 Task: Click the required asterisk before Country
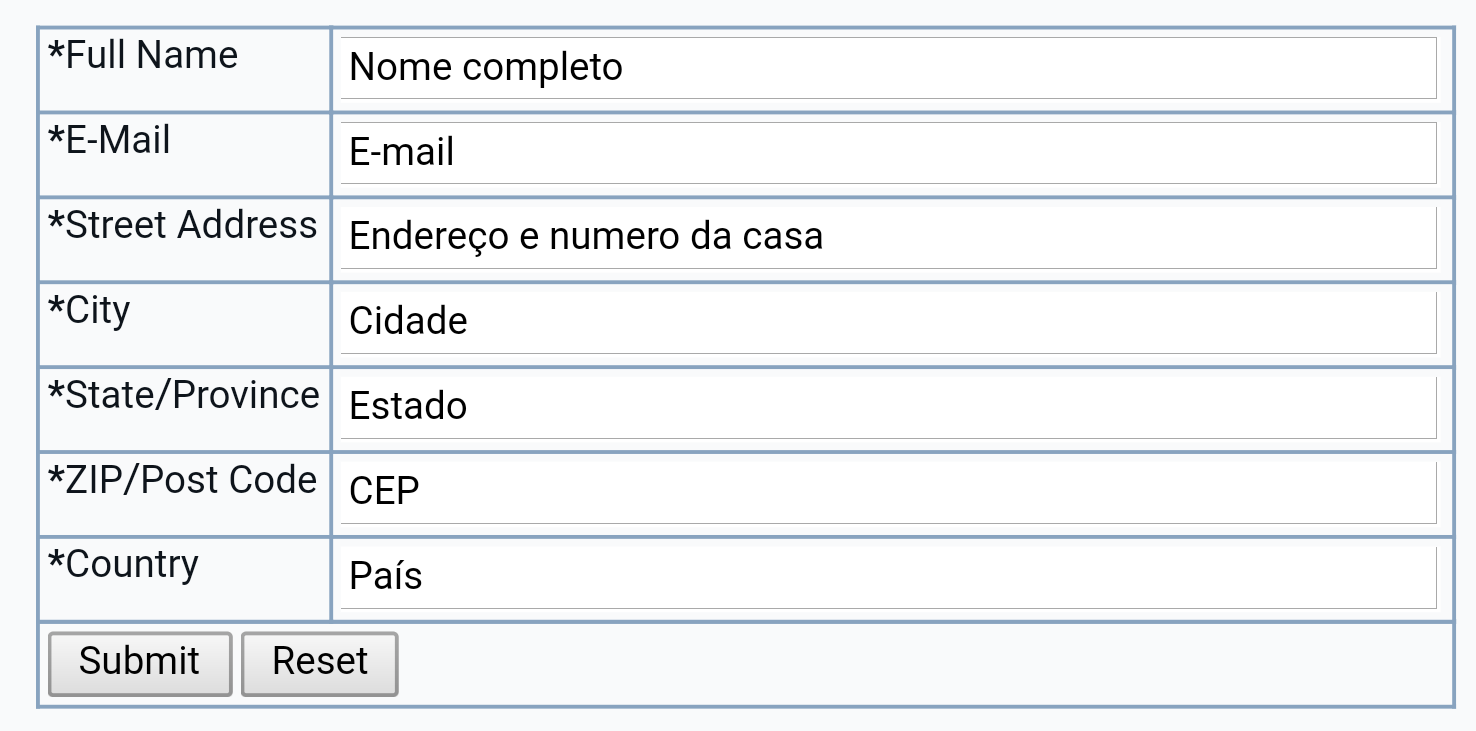click(56, 560)
